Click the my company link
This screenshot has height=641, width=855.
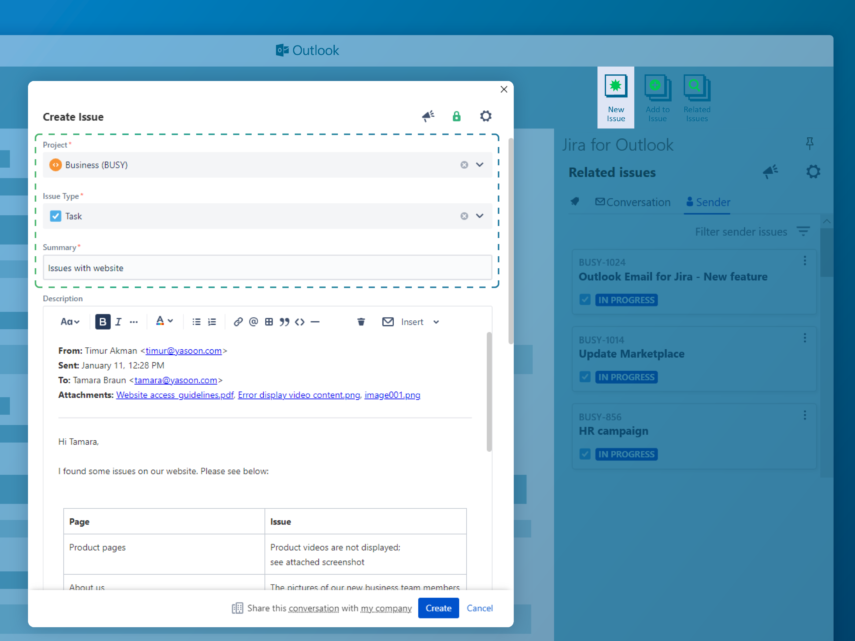click(x=386, y=608)
